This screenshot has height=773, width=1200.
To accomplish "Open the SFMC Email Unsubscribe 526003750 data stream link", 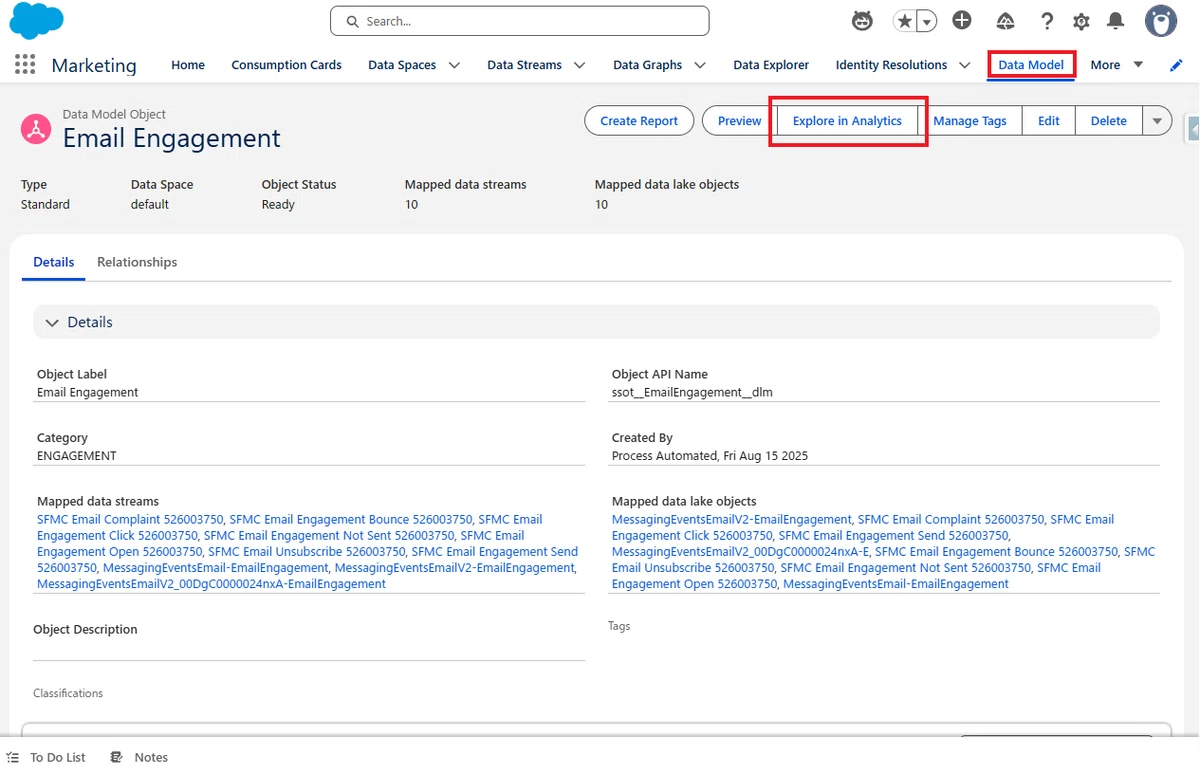I will (x=306, y=551).
